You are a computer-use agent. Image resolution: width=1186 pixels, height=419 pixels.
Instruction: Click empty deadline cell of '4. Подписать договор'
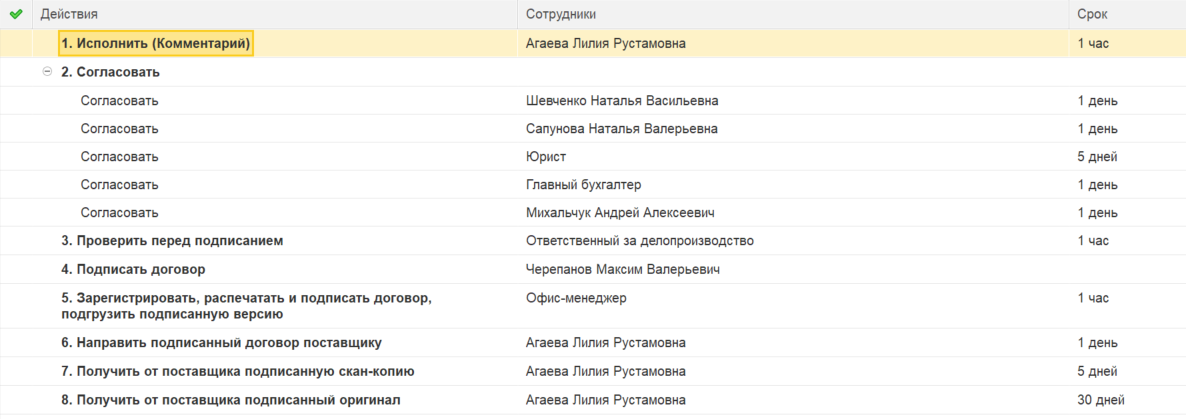coord(1127,269)
